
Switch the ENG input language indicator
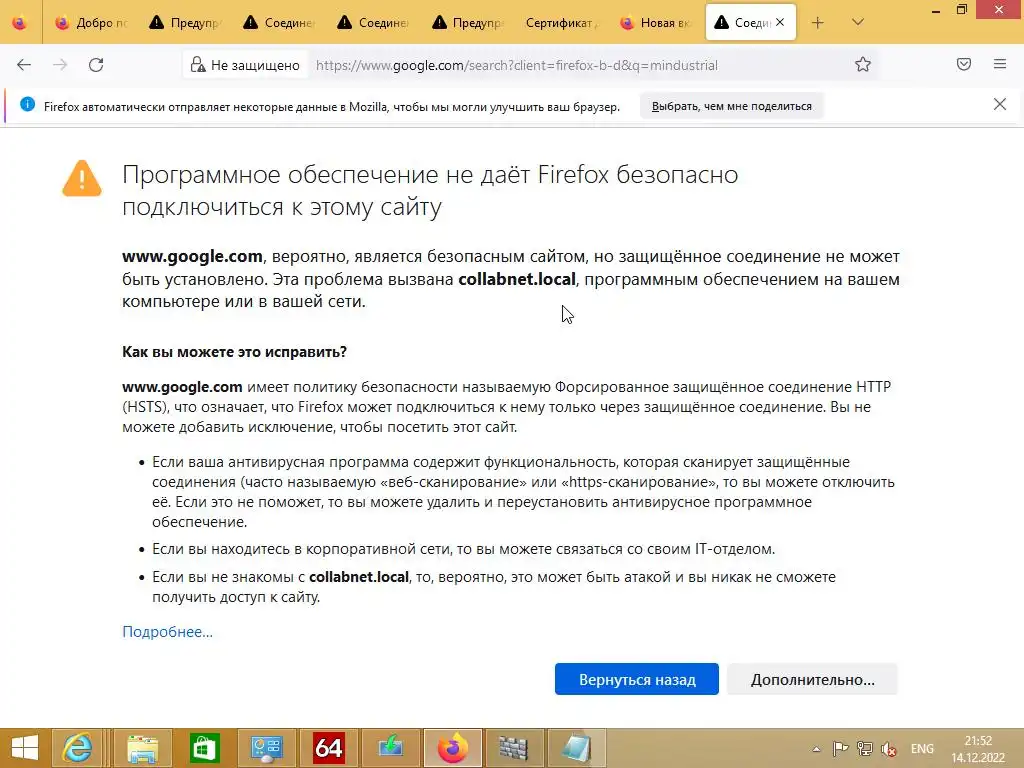coord(922,748)
